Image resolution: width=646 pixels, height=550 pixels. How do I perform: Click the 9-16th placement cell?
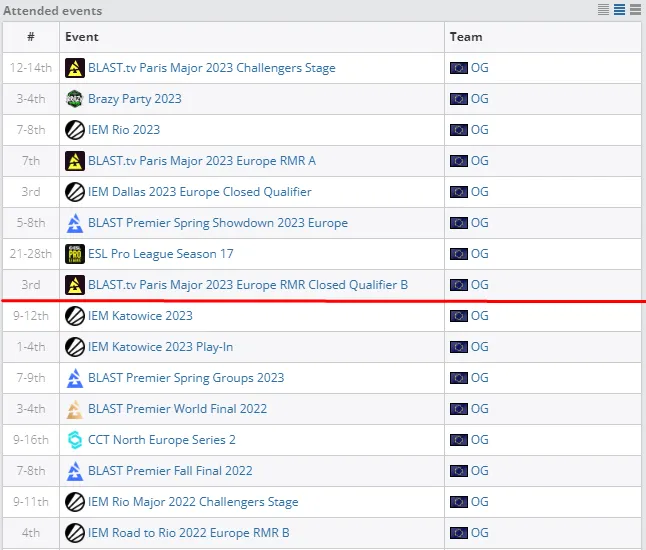tap(31, 440)
